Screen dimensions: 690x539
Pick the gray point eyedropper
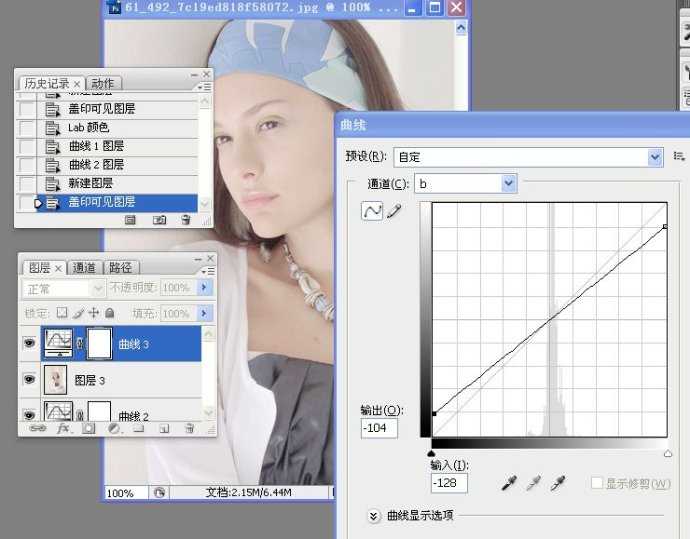(533, 483)
